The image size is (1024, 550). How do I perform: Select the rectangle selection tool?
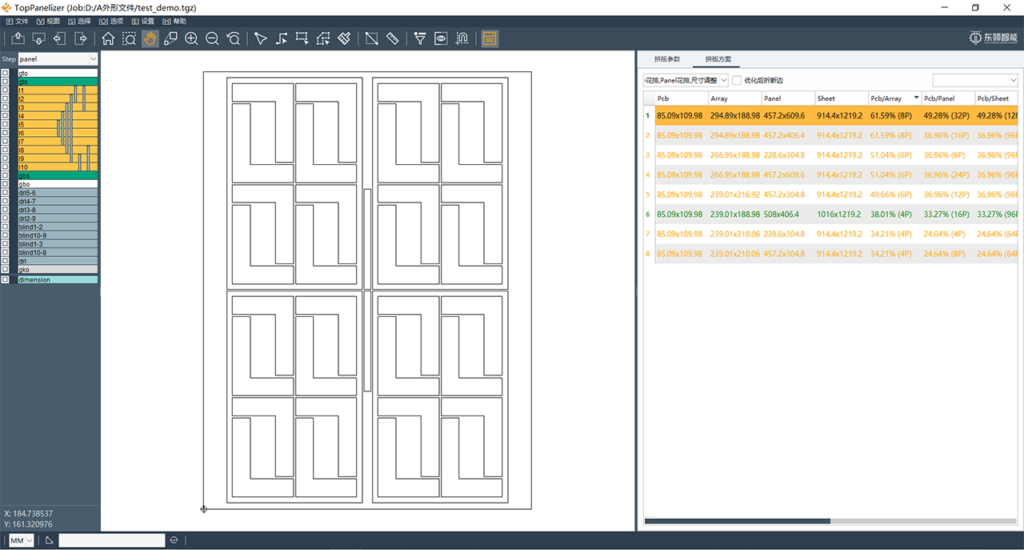[302, 39]
